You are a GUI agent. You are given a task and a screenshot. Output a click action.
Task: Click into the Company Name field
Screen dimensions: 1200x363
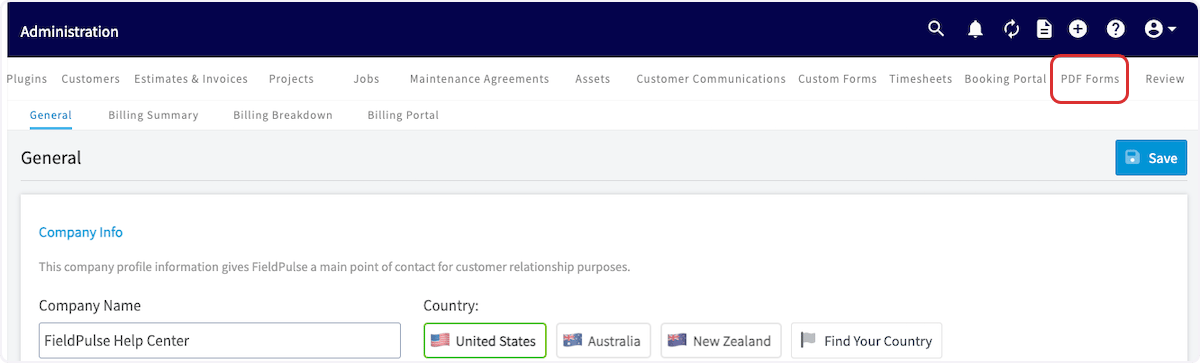(x=220, y=340)
